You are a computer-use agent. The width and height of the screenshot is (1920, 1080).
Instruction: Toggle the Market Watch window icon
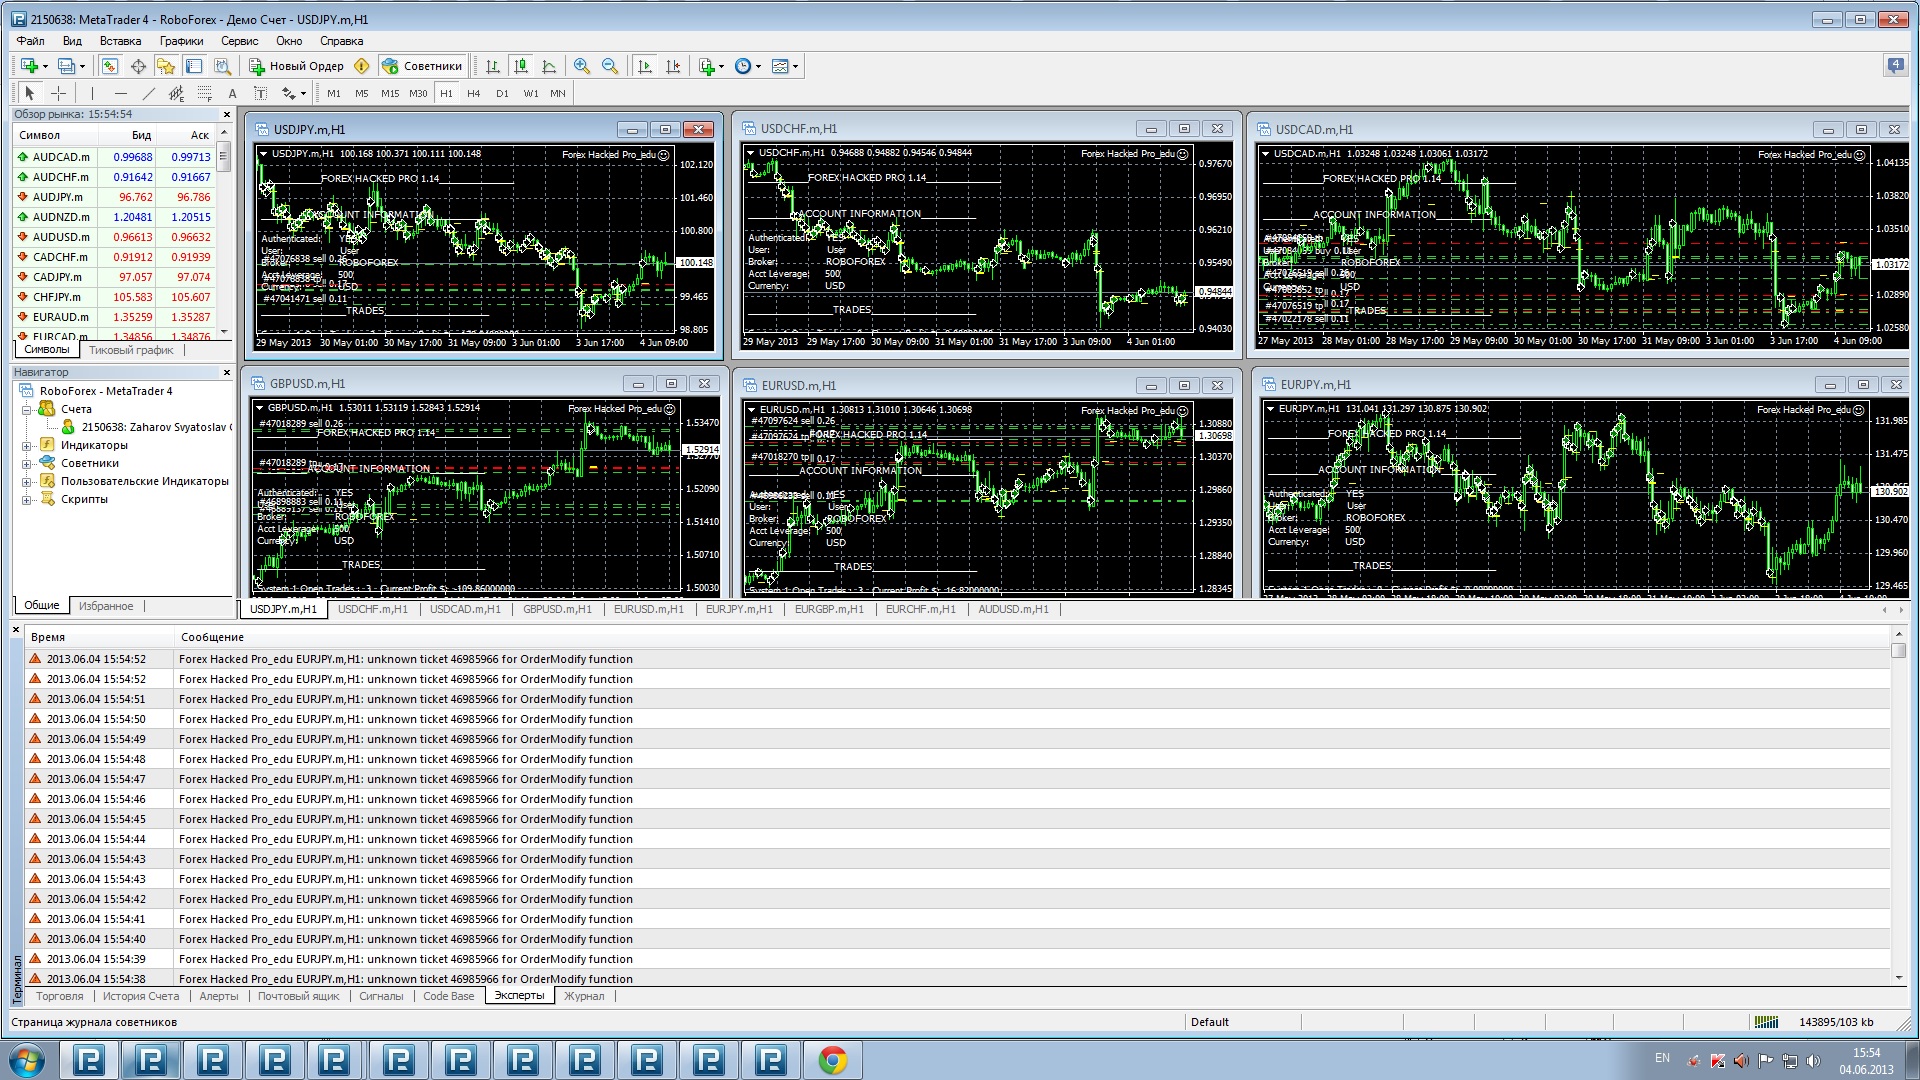click(110, 66)
